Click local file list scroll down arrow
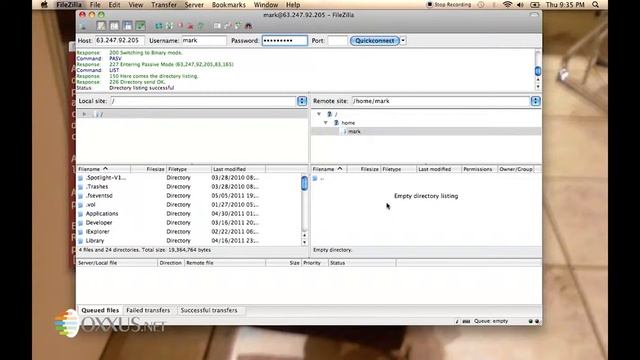The width and height of the screenshot is (640, 360). 304,242
